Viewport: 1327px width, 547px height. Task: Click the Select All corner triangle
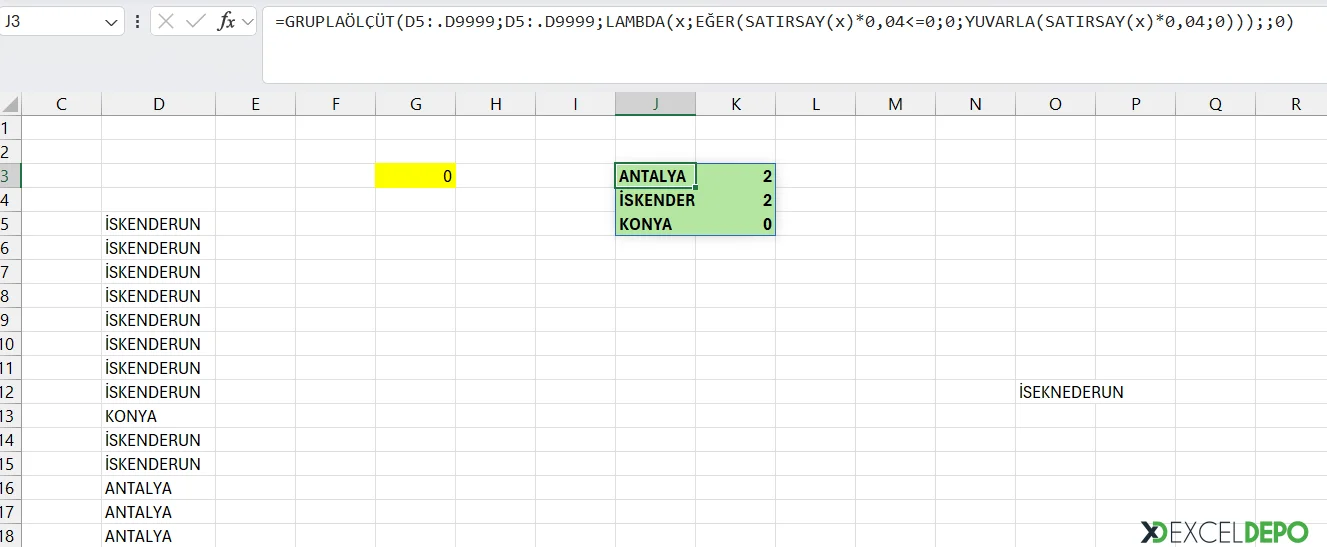point(10,104)
